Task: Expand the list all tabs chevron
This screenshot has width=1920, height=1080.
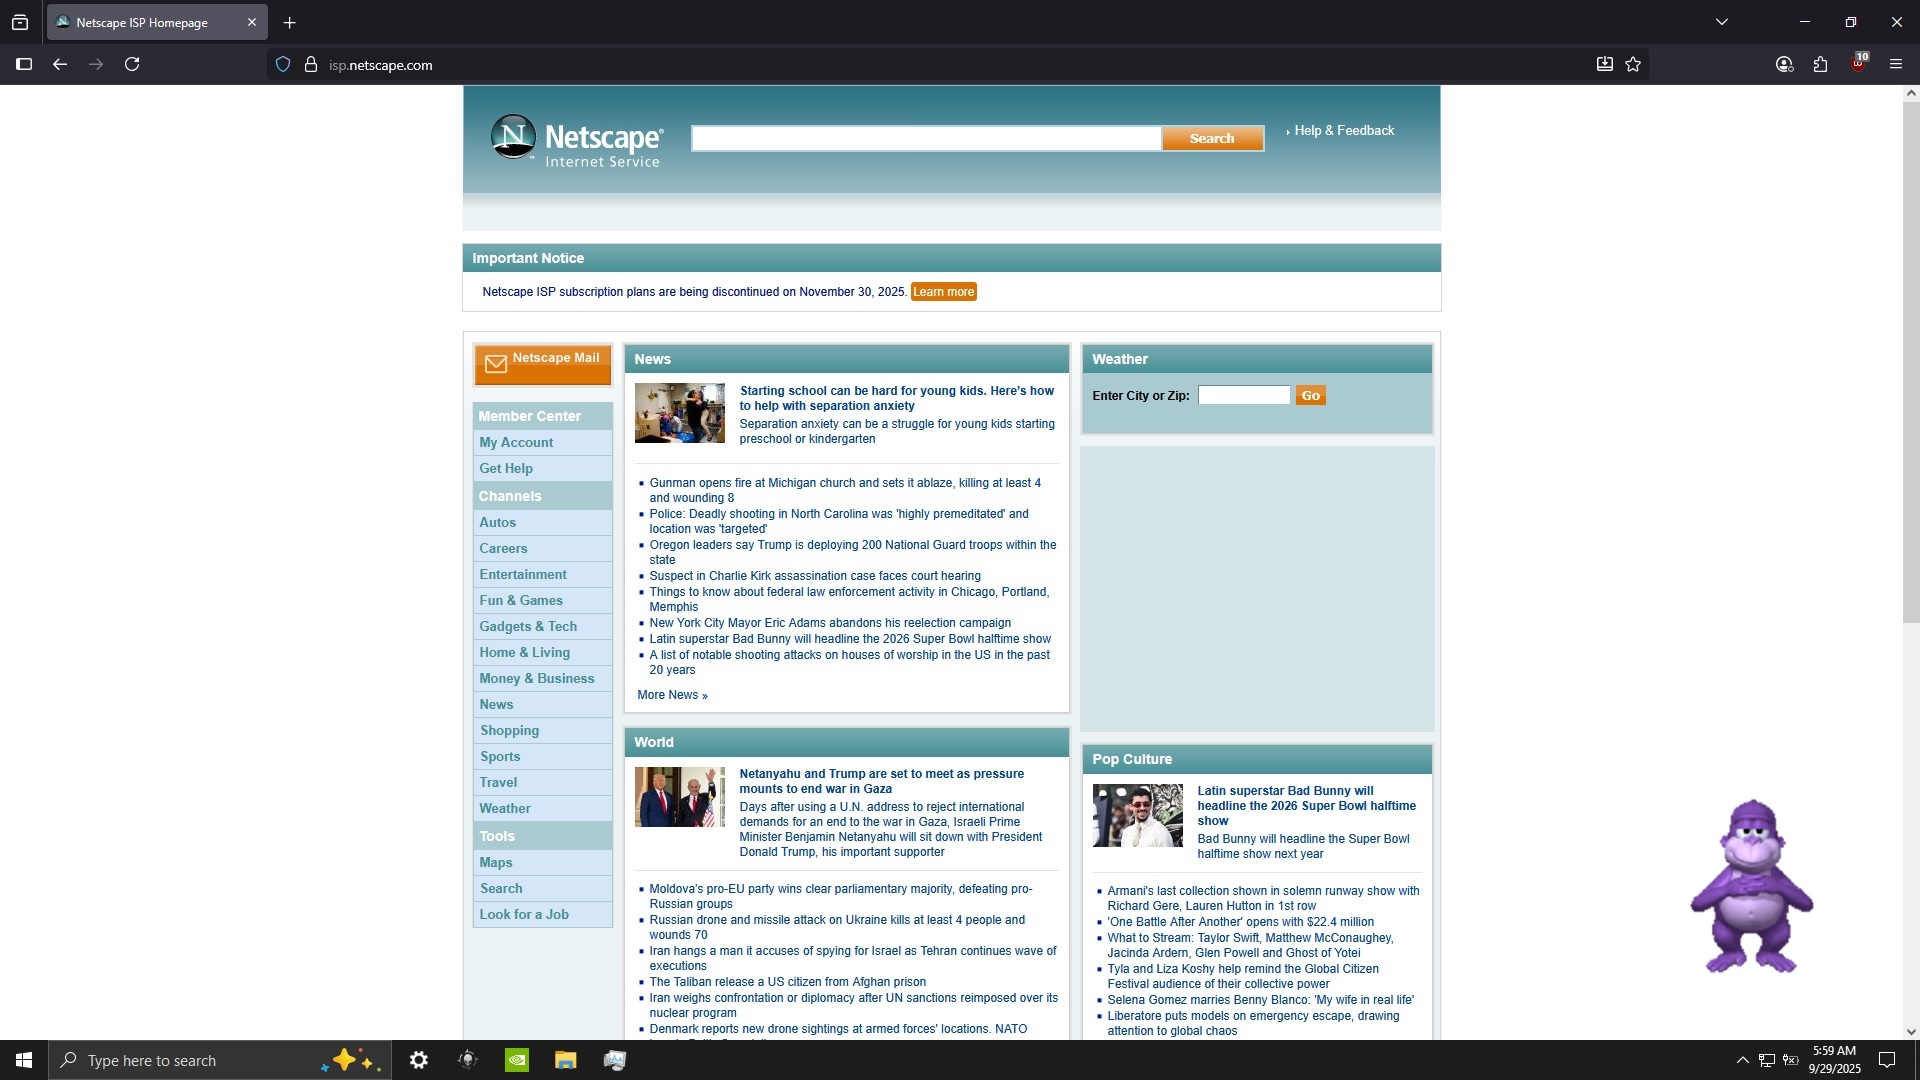Action: point(1721,22)
